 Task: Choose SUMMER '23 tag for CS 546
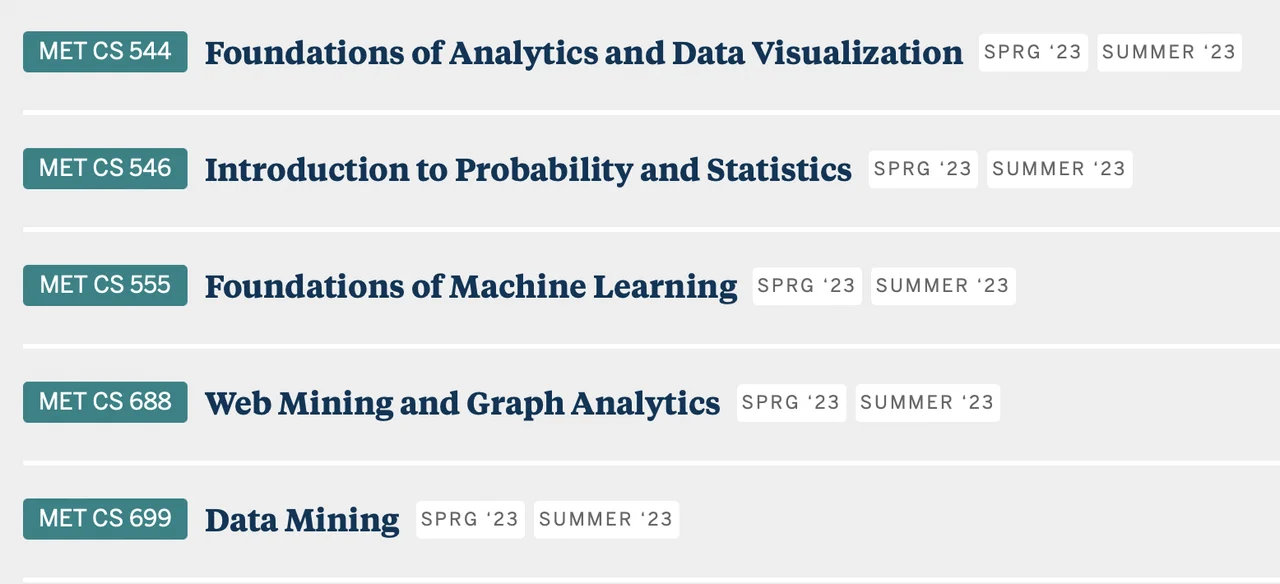pyautogui.click(x=1059, y=170)
